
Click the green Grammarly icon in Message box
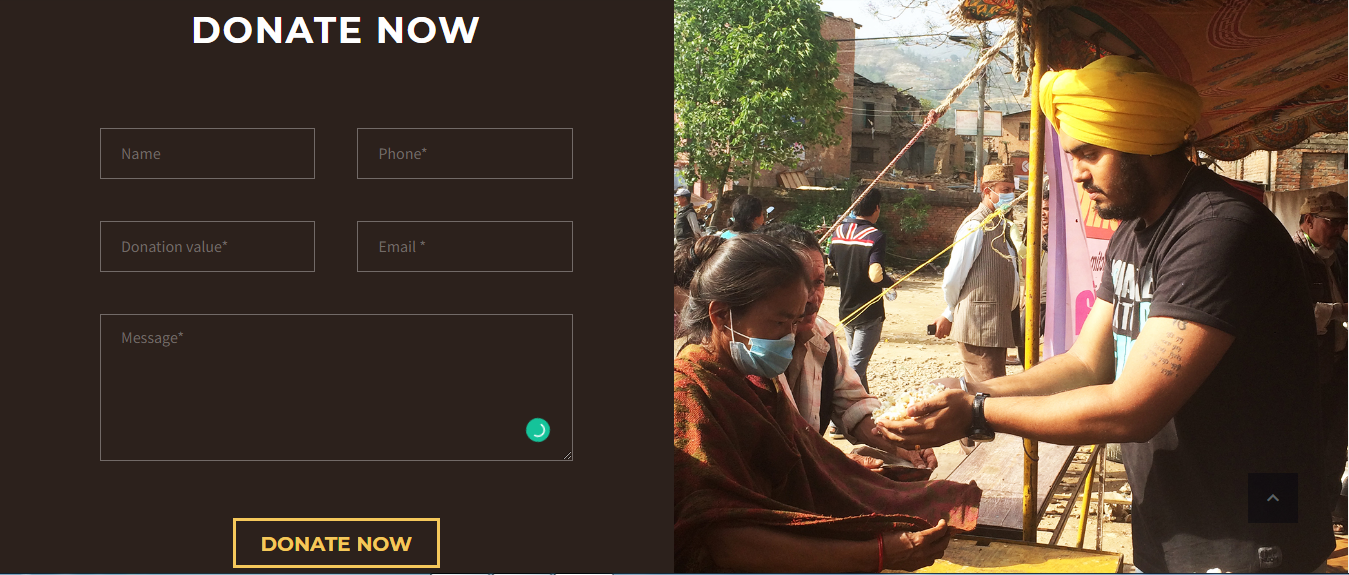pos(538,430)
